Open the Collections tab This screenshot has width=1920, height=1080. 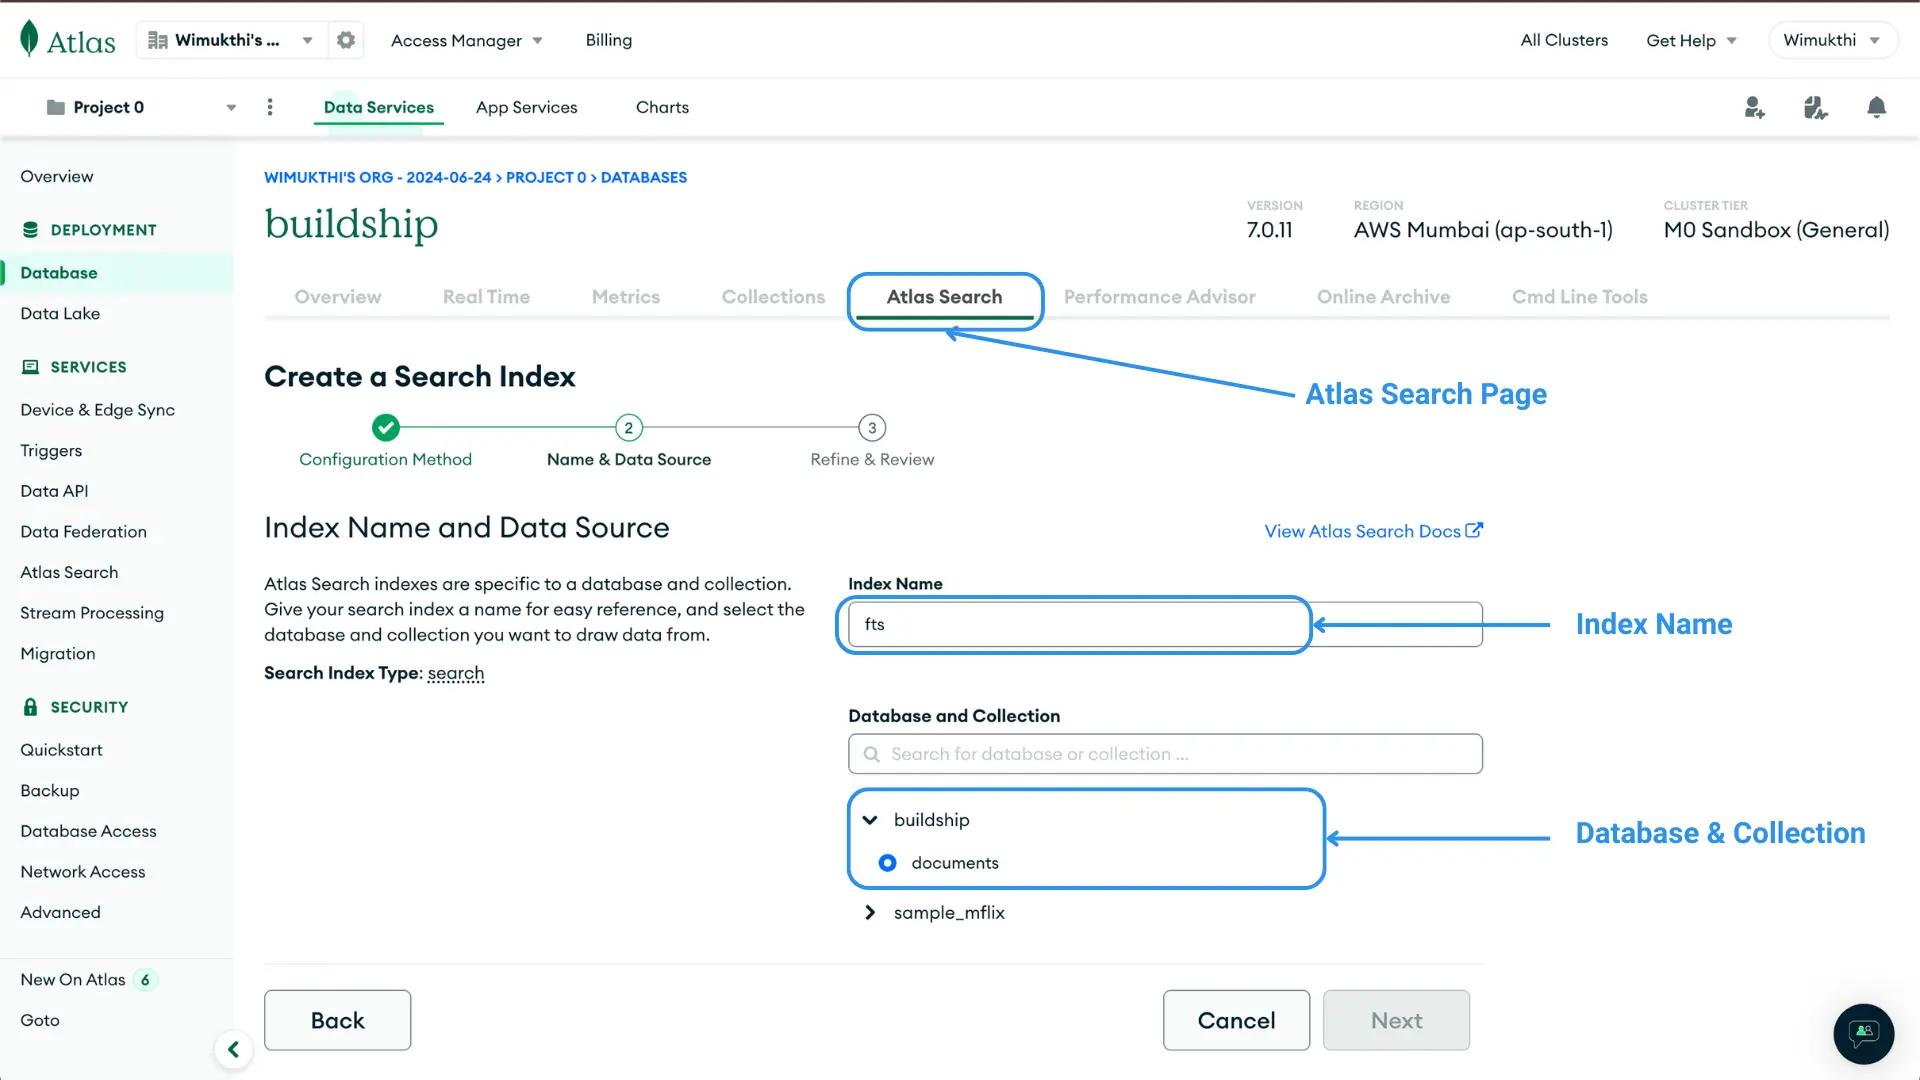pos(773,295)
